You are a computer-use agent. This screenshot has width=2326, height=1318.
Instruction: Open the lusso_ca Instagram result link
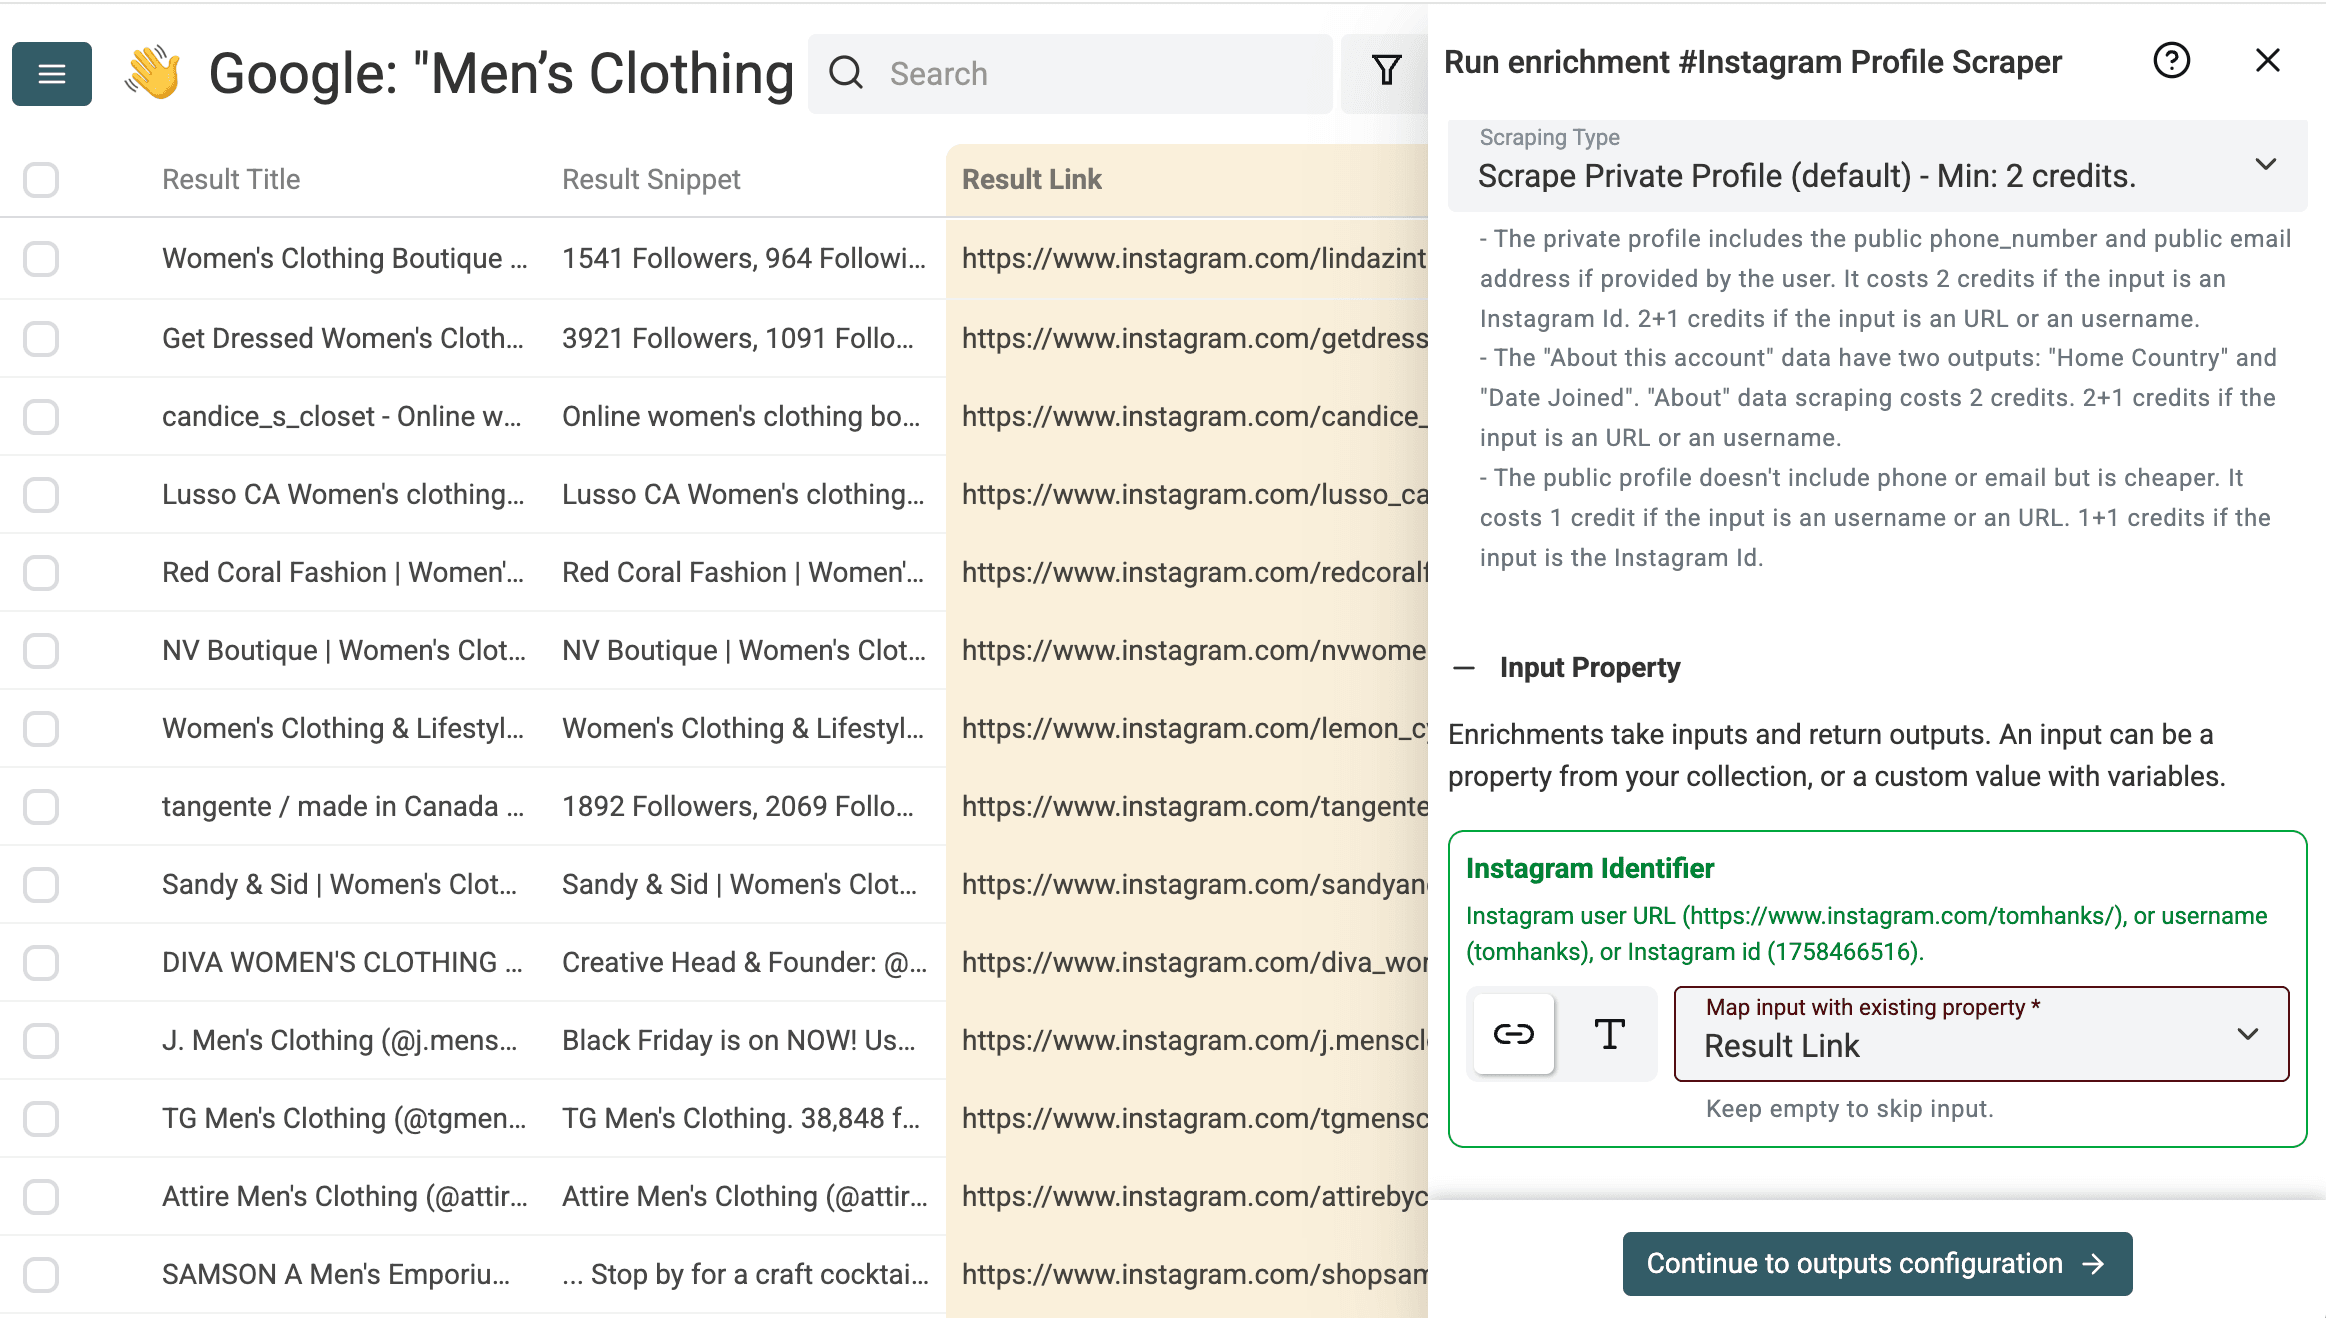click(1194, 495)
